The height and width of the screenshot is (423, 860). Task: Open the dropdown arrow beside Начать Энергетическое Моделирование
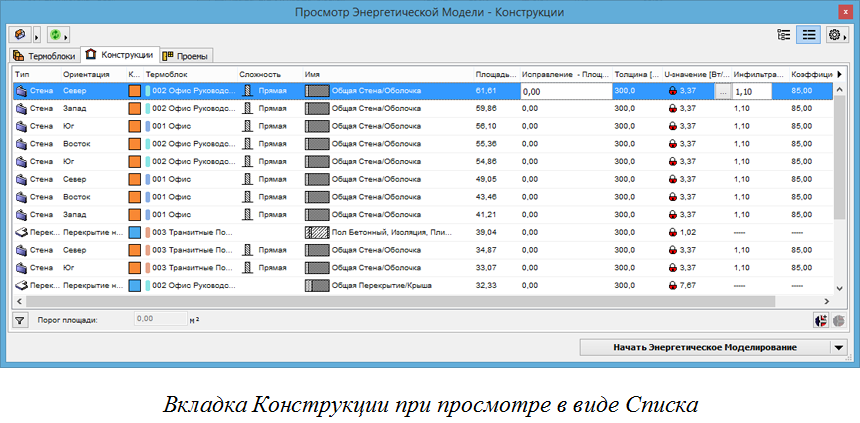click(839, 347)
